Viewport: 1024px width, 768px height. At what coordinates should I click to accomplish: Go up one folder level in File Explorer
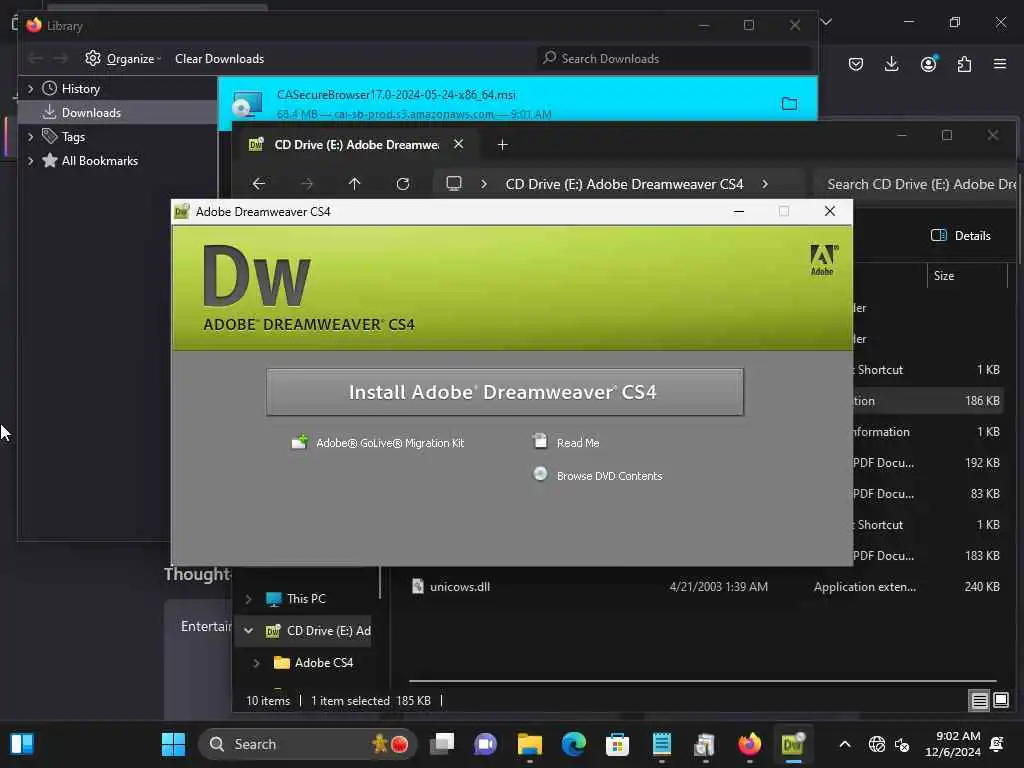coord(355,184)
